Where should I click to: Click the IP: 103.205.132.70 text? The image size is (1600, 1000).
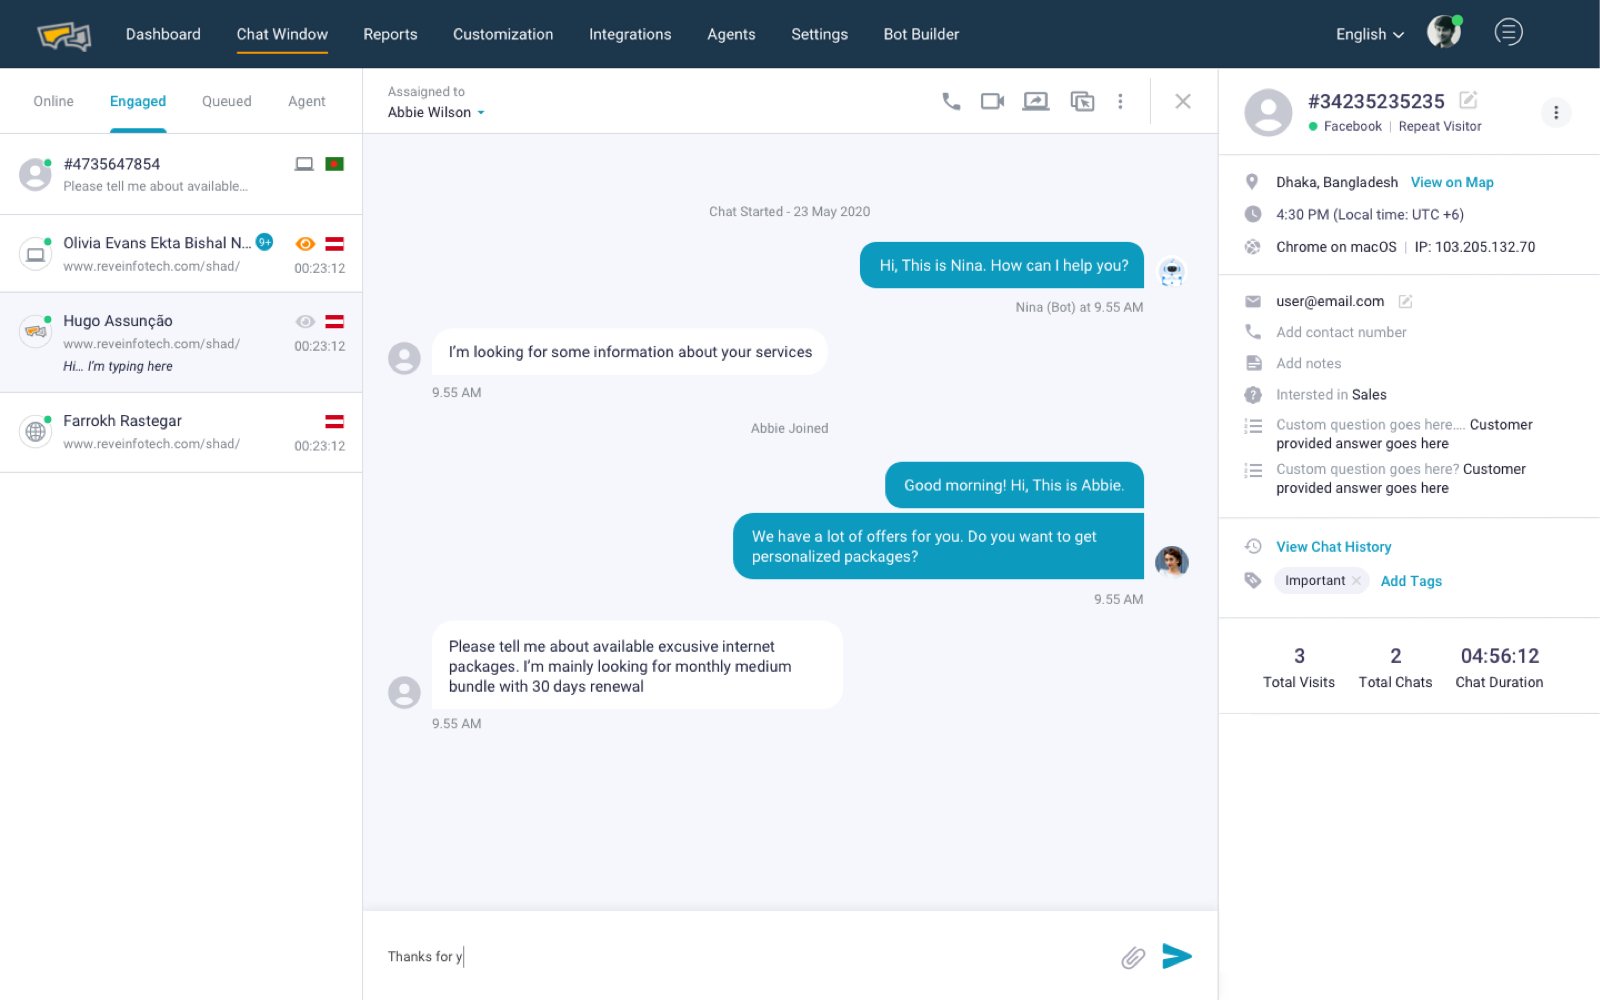pos(1474,247)
